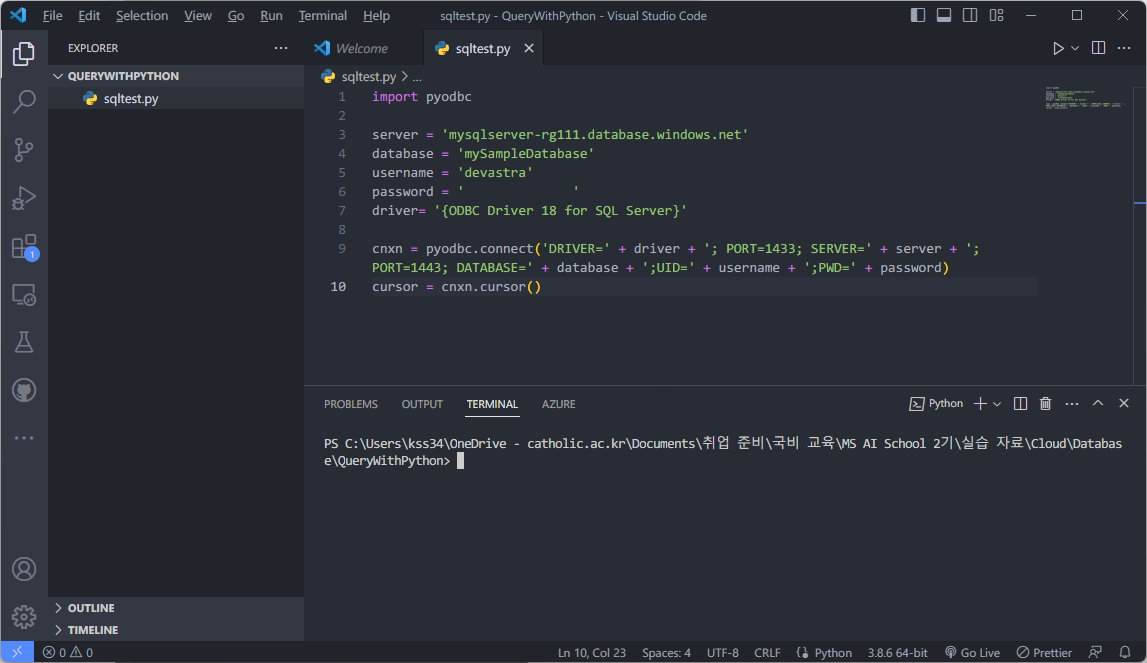The width and height of the screenshot is (1147, 663).
Task: Open run options dropdown arrow beside play button
Action: 1075,48
